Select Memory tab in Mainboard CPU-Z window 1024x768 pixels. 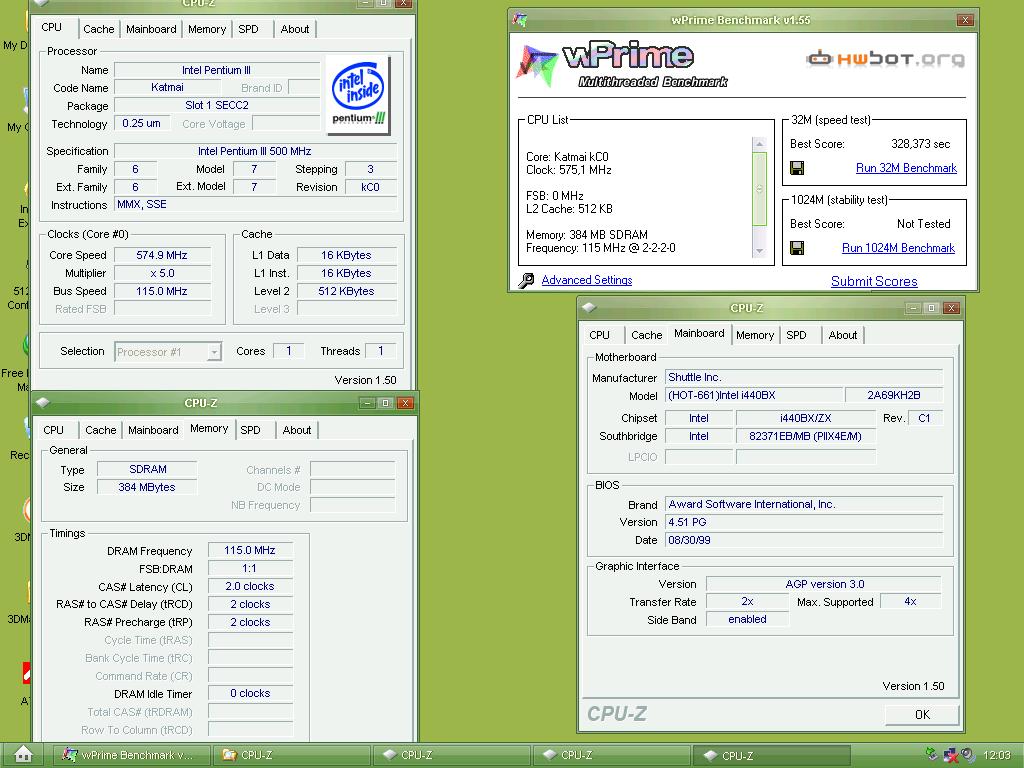pyautogui.click(x=755, y=335)
